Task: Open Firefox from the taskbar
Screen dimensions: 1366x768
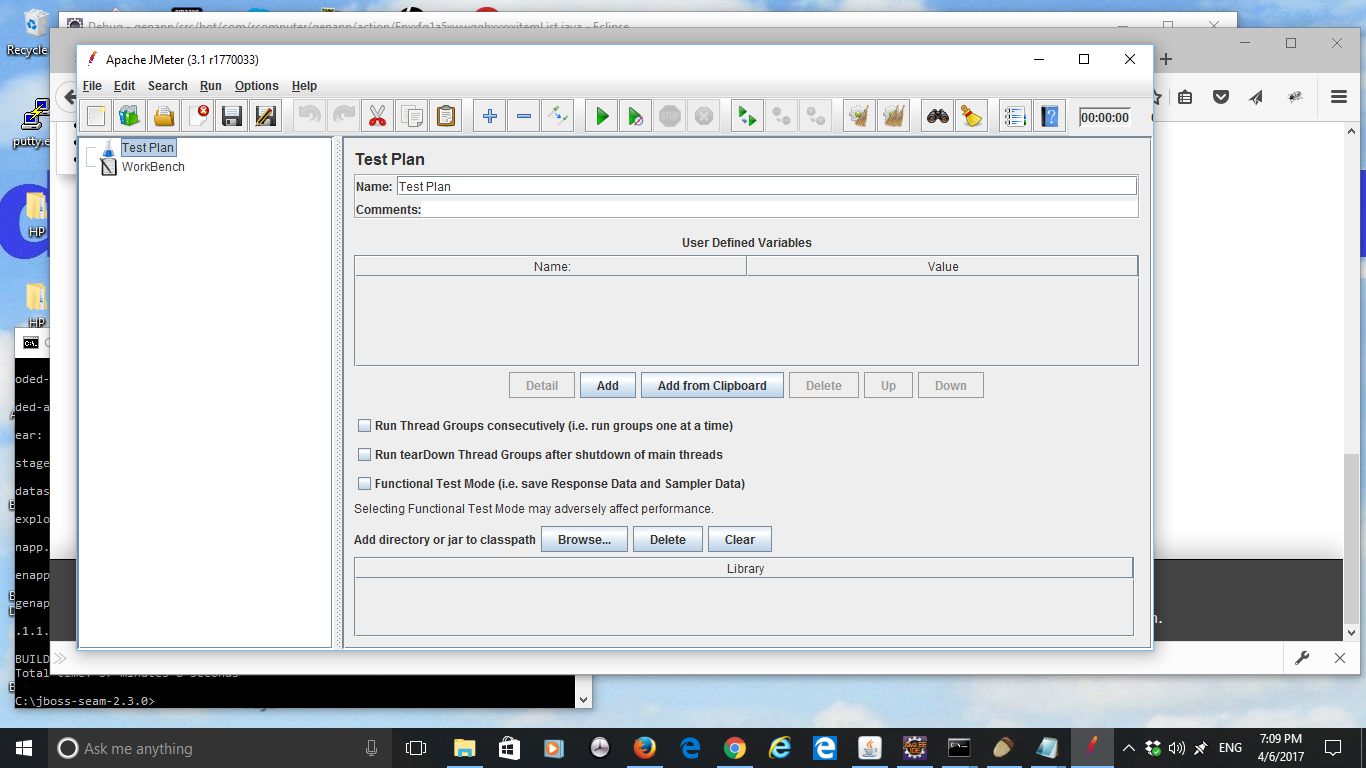Action: click(645, 748)
